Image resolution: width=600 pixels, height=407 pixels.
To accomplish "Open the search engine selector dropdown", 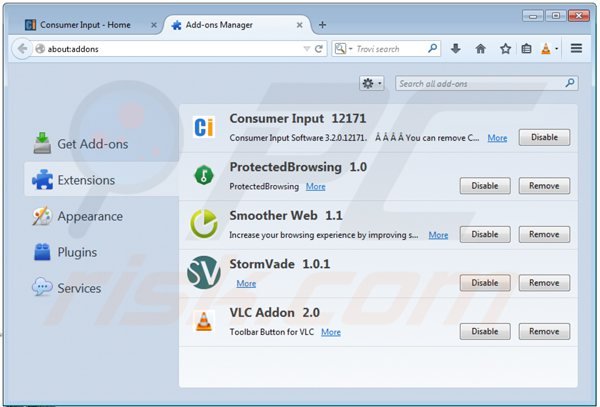I will 344,49.
